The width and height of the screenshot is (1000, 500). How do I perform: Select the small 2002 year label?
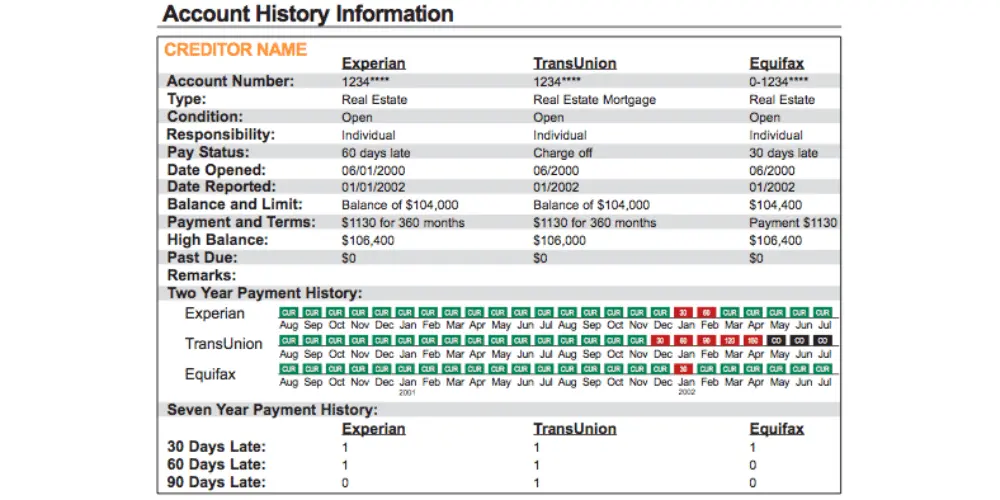pyautogui.click(x=686, y=393)
